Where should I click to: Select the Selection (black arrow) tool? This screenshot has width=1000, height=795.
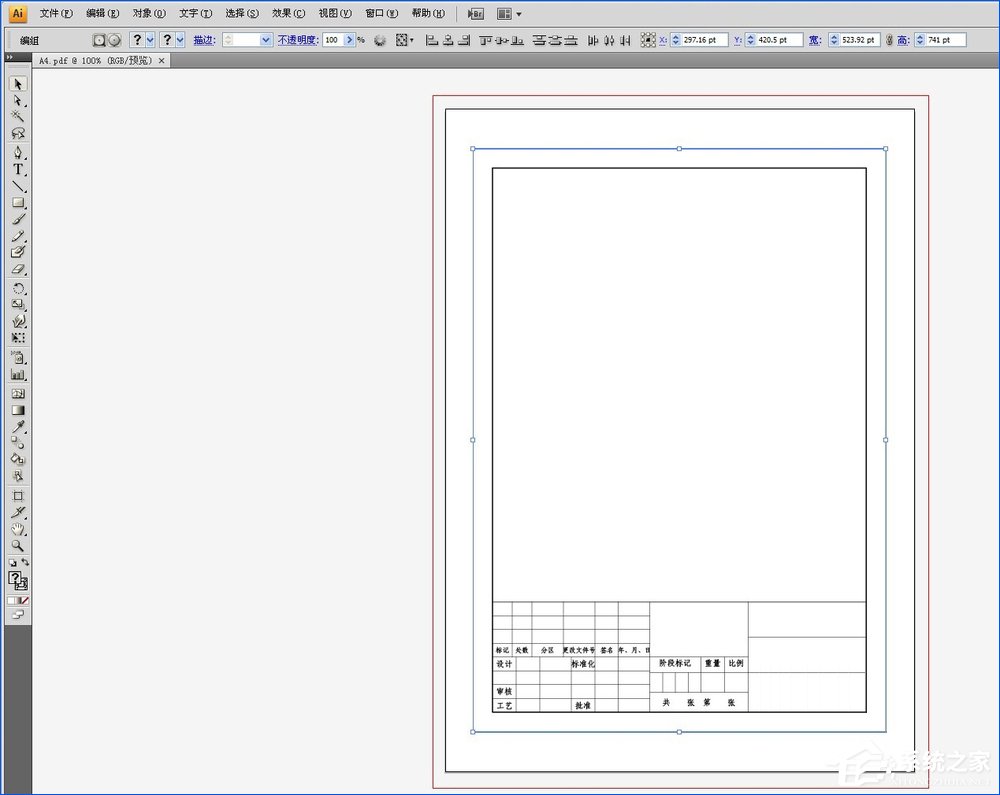pyautogui.click(x=18, y=85)
